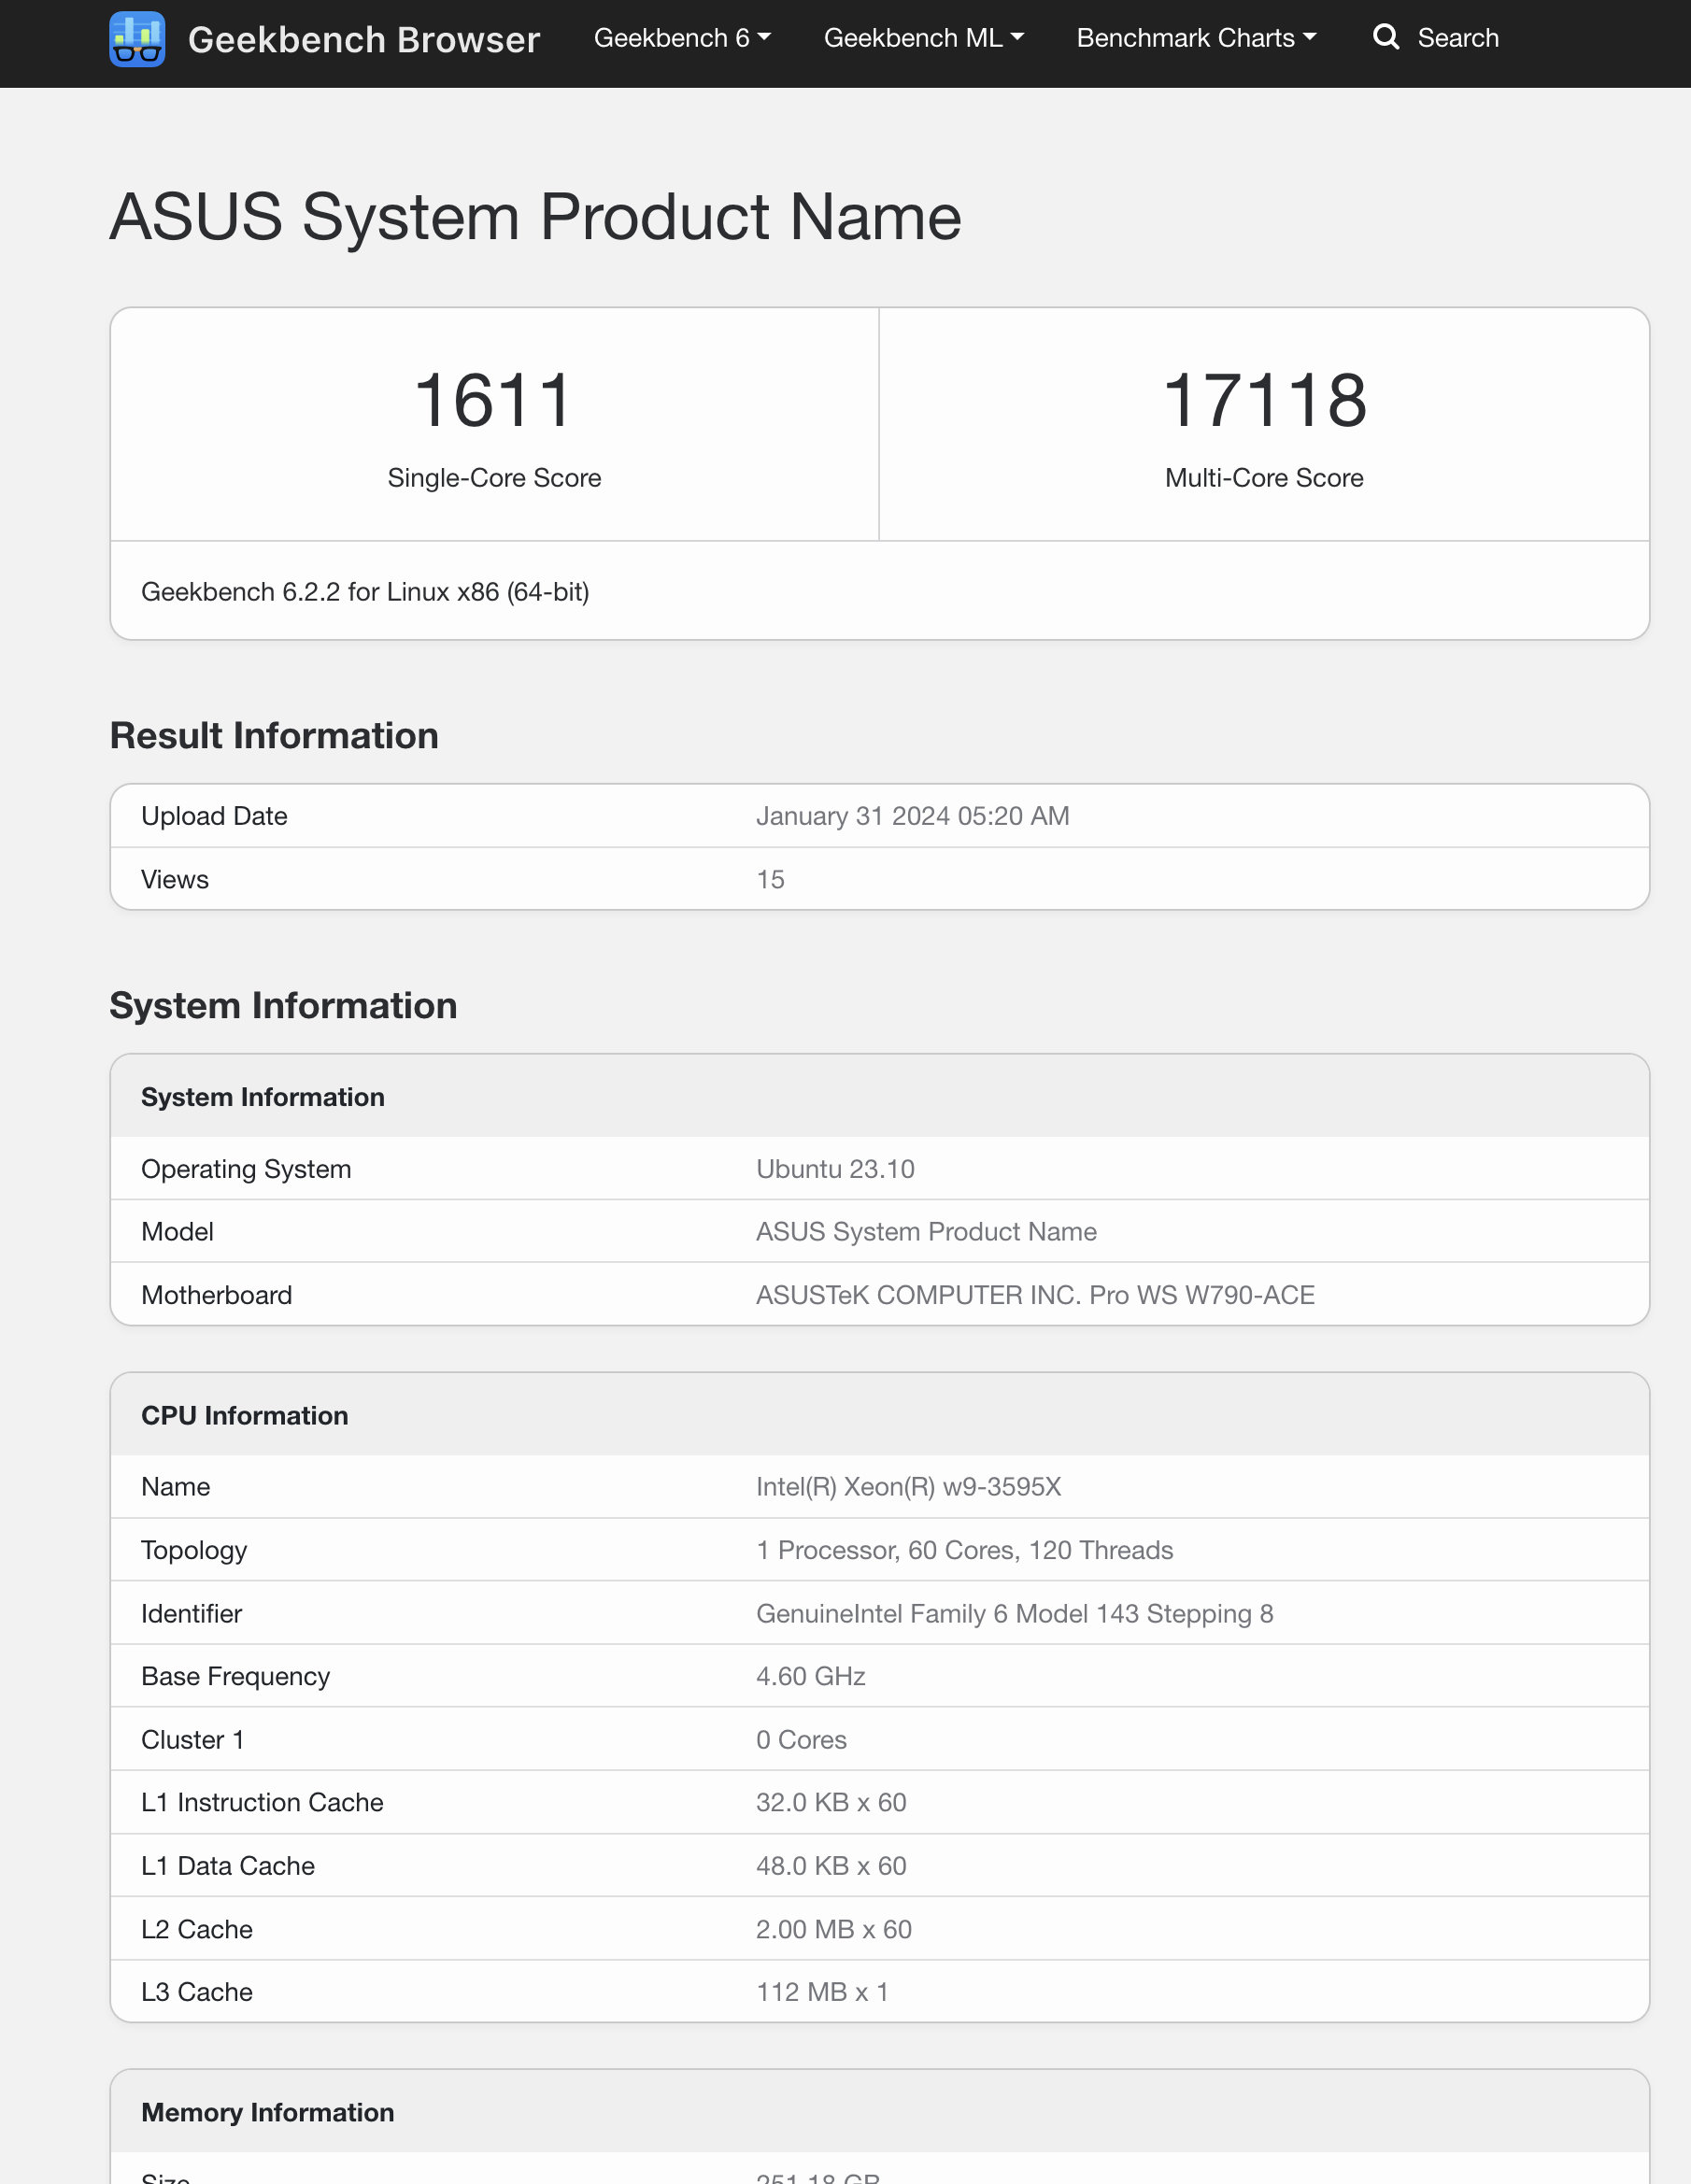
Task: Click the Views row label
Action: [175, 879]
